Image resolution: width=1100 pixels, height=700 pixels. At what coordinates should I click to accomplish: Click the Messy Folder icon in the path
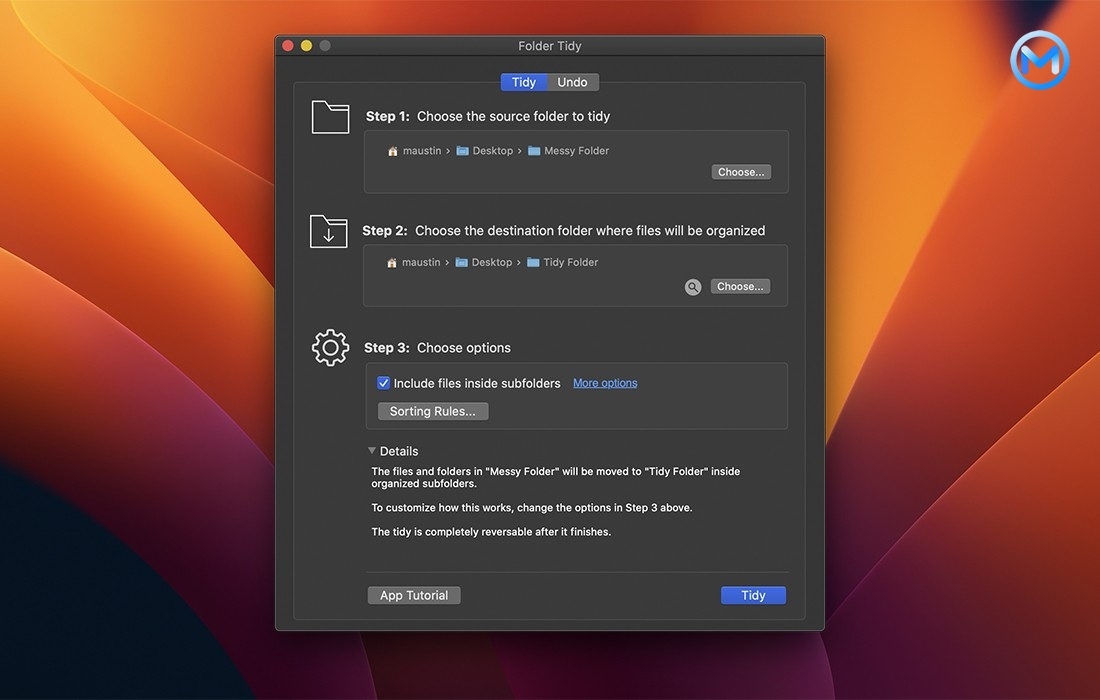[534, 150]
